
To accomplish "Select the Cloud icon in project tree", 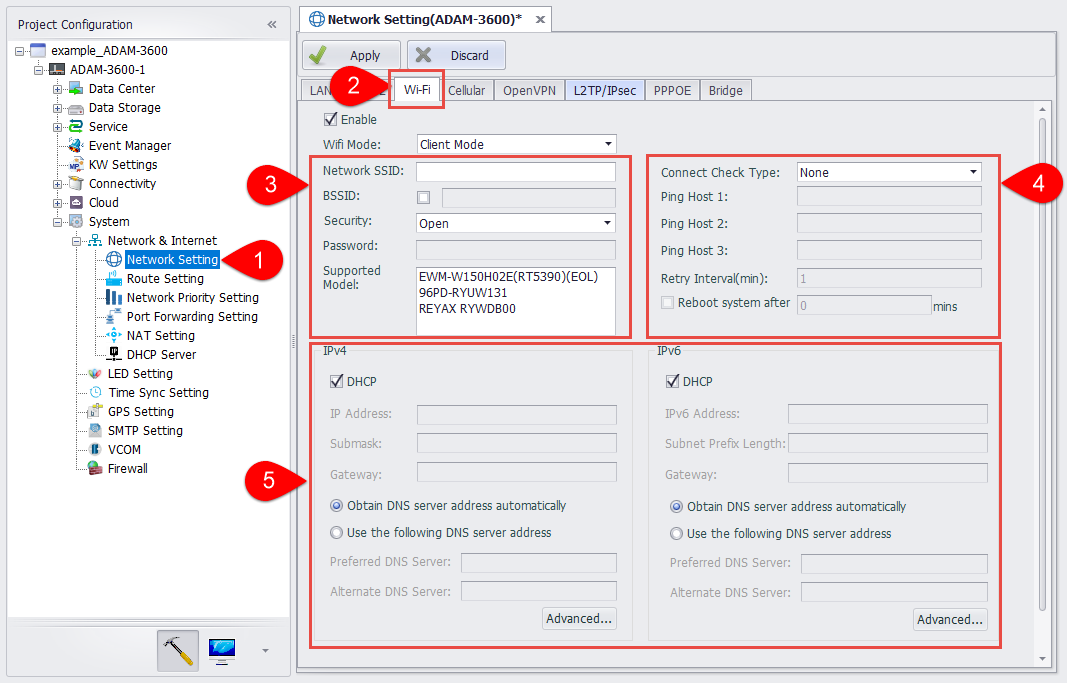I will coord(75,202).
